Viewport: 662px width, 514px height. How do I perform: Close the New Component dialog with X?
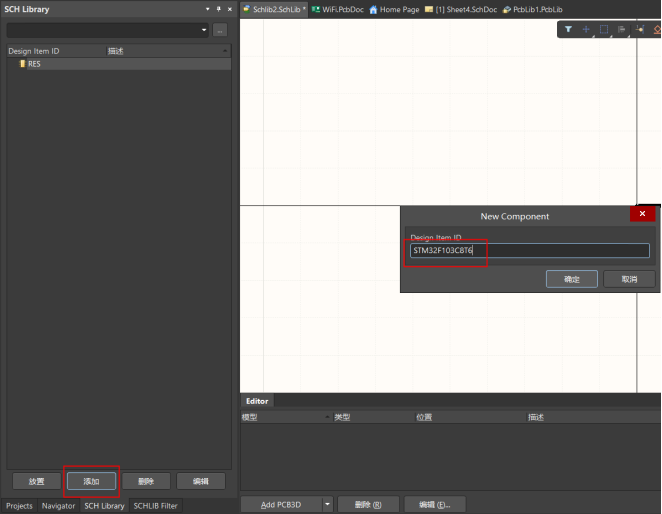coord(642,214)
